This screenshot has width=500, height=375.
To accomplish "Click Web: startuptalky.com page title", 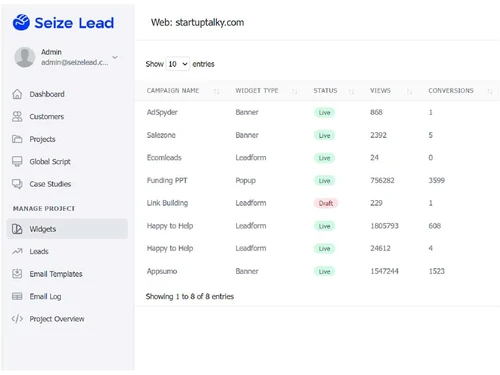I will [x=197, y=22].
